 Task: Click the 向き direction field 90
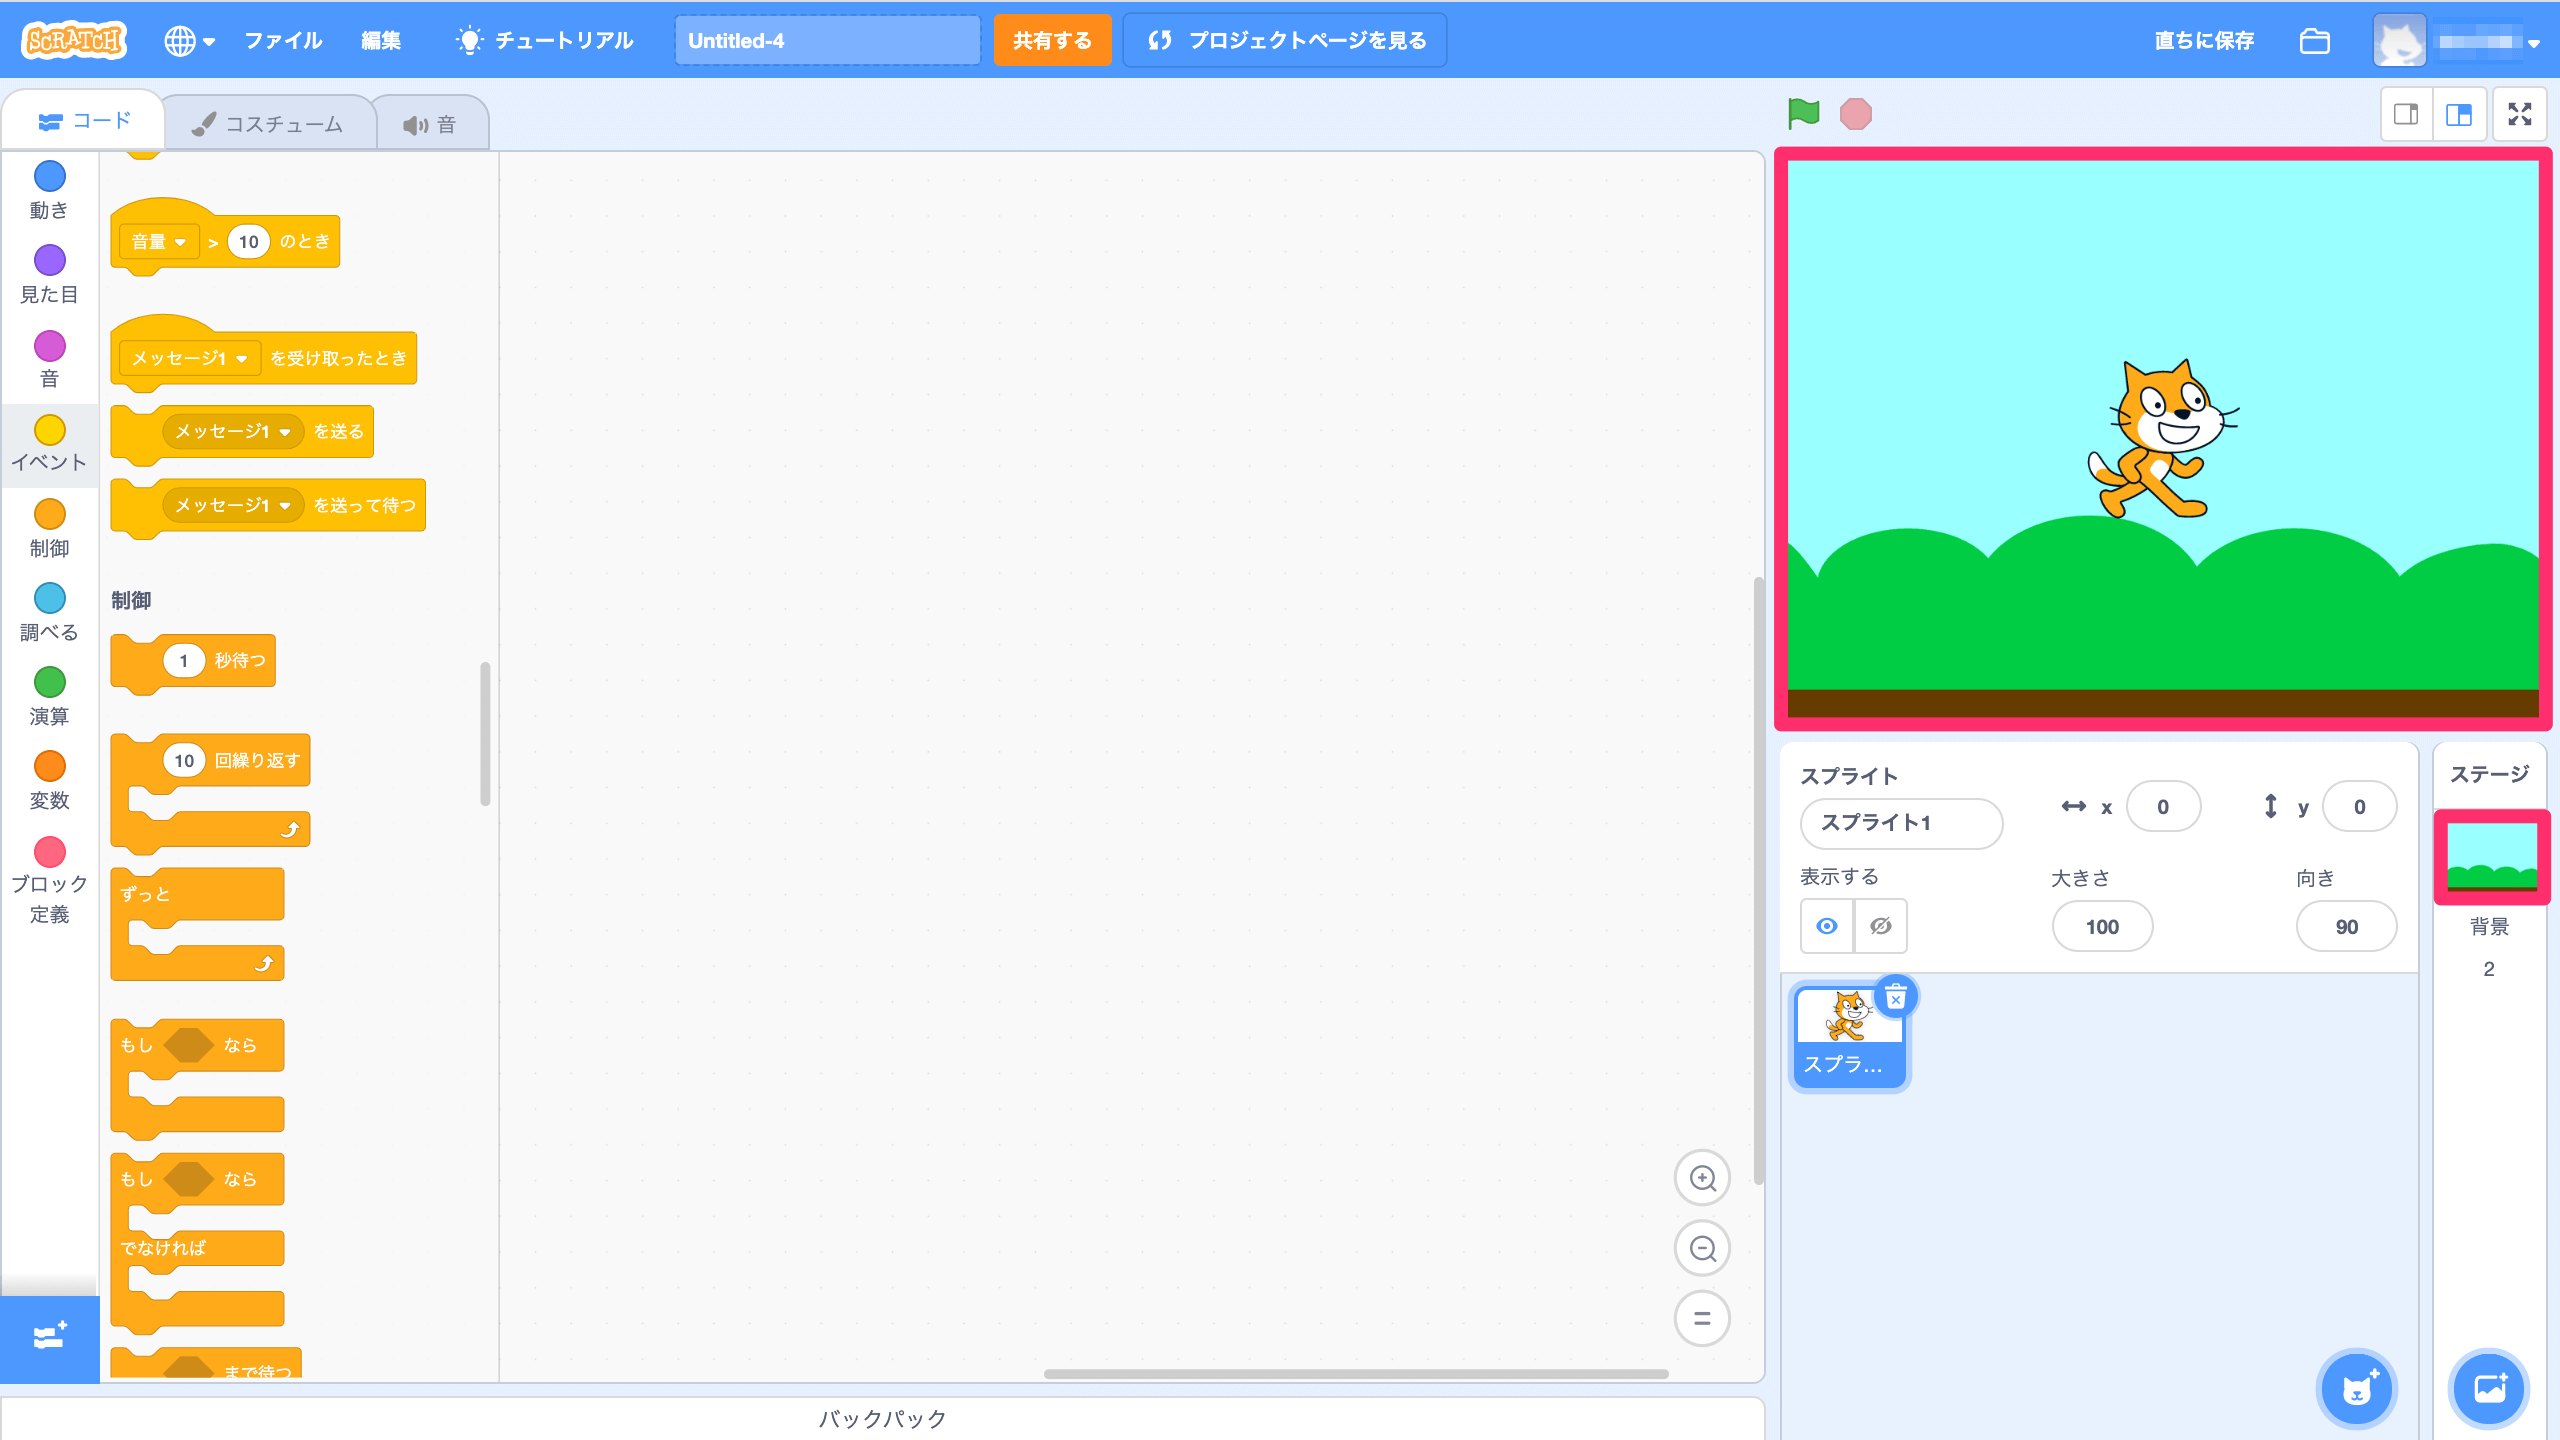click(2346, 927)
